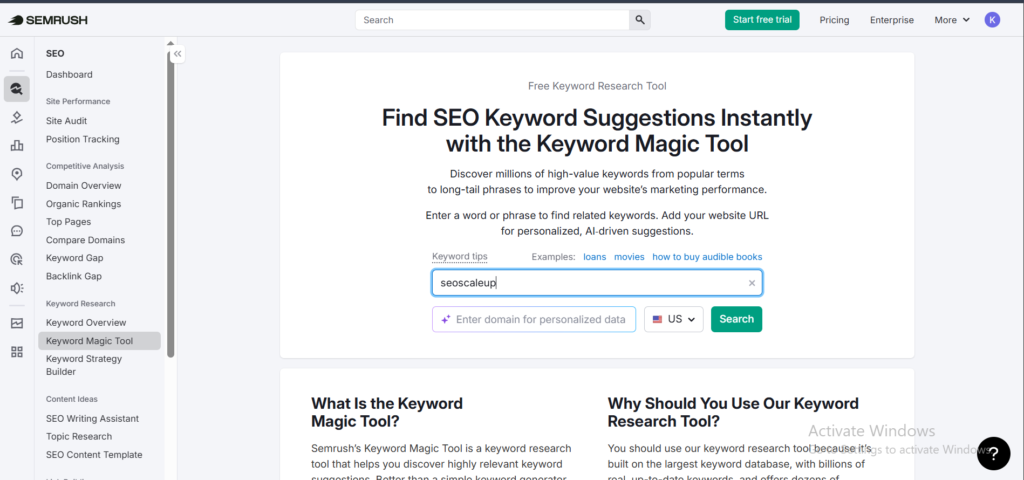Open the app grid icon in sidebar
1024x480 pixels.
click(17, 352)
